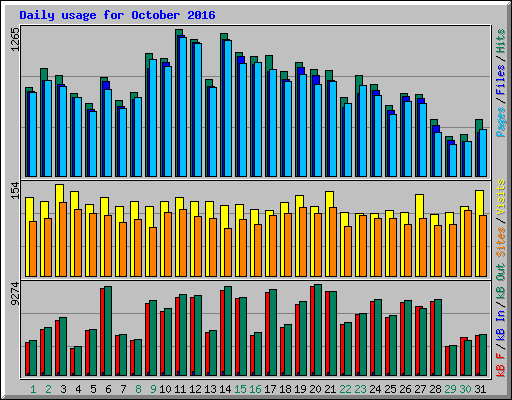The width and height of the screenshot is (512, 400).
Task: Click the green kB Out bar for day 4
Action: point(78,361)
